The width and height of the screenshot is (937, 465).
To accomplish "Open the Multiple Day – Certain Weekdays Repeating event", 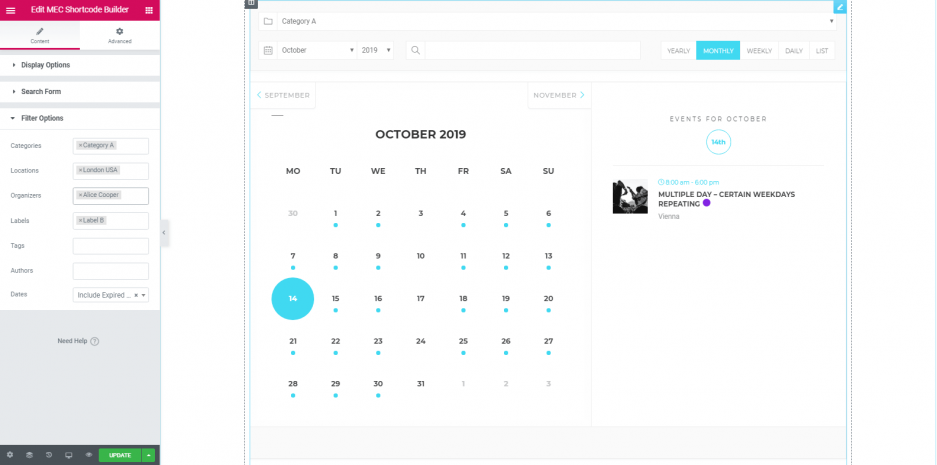I will [726, 199].
